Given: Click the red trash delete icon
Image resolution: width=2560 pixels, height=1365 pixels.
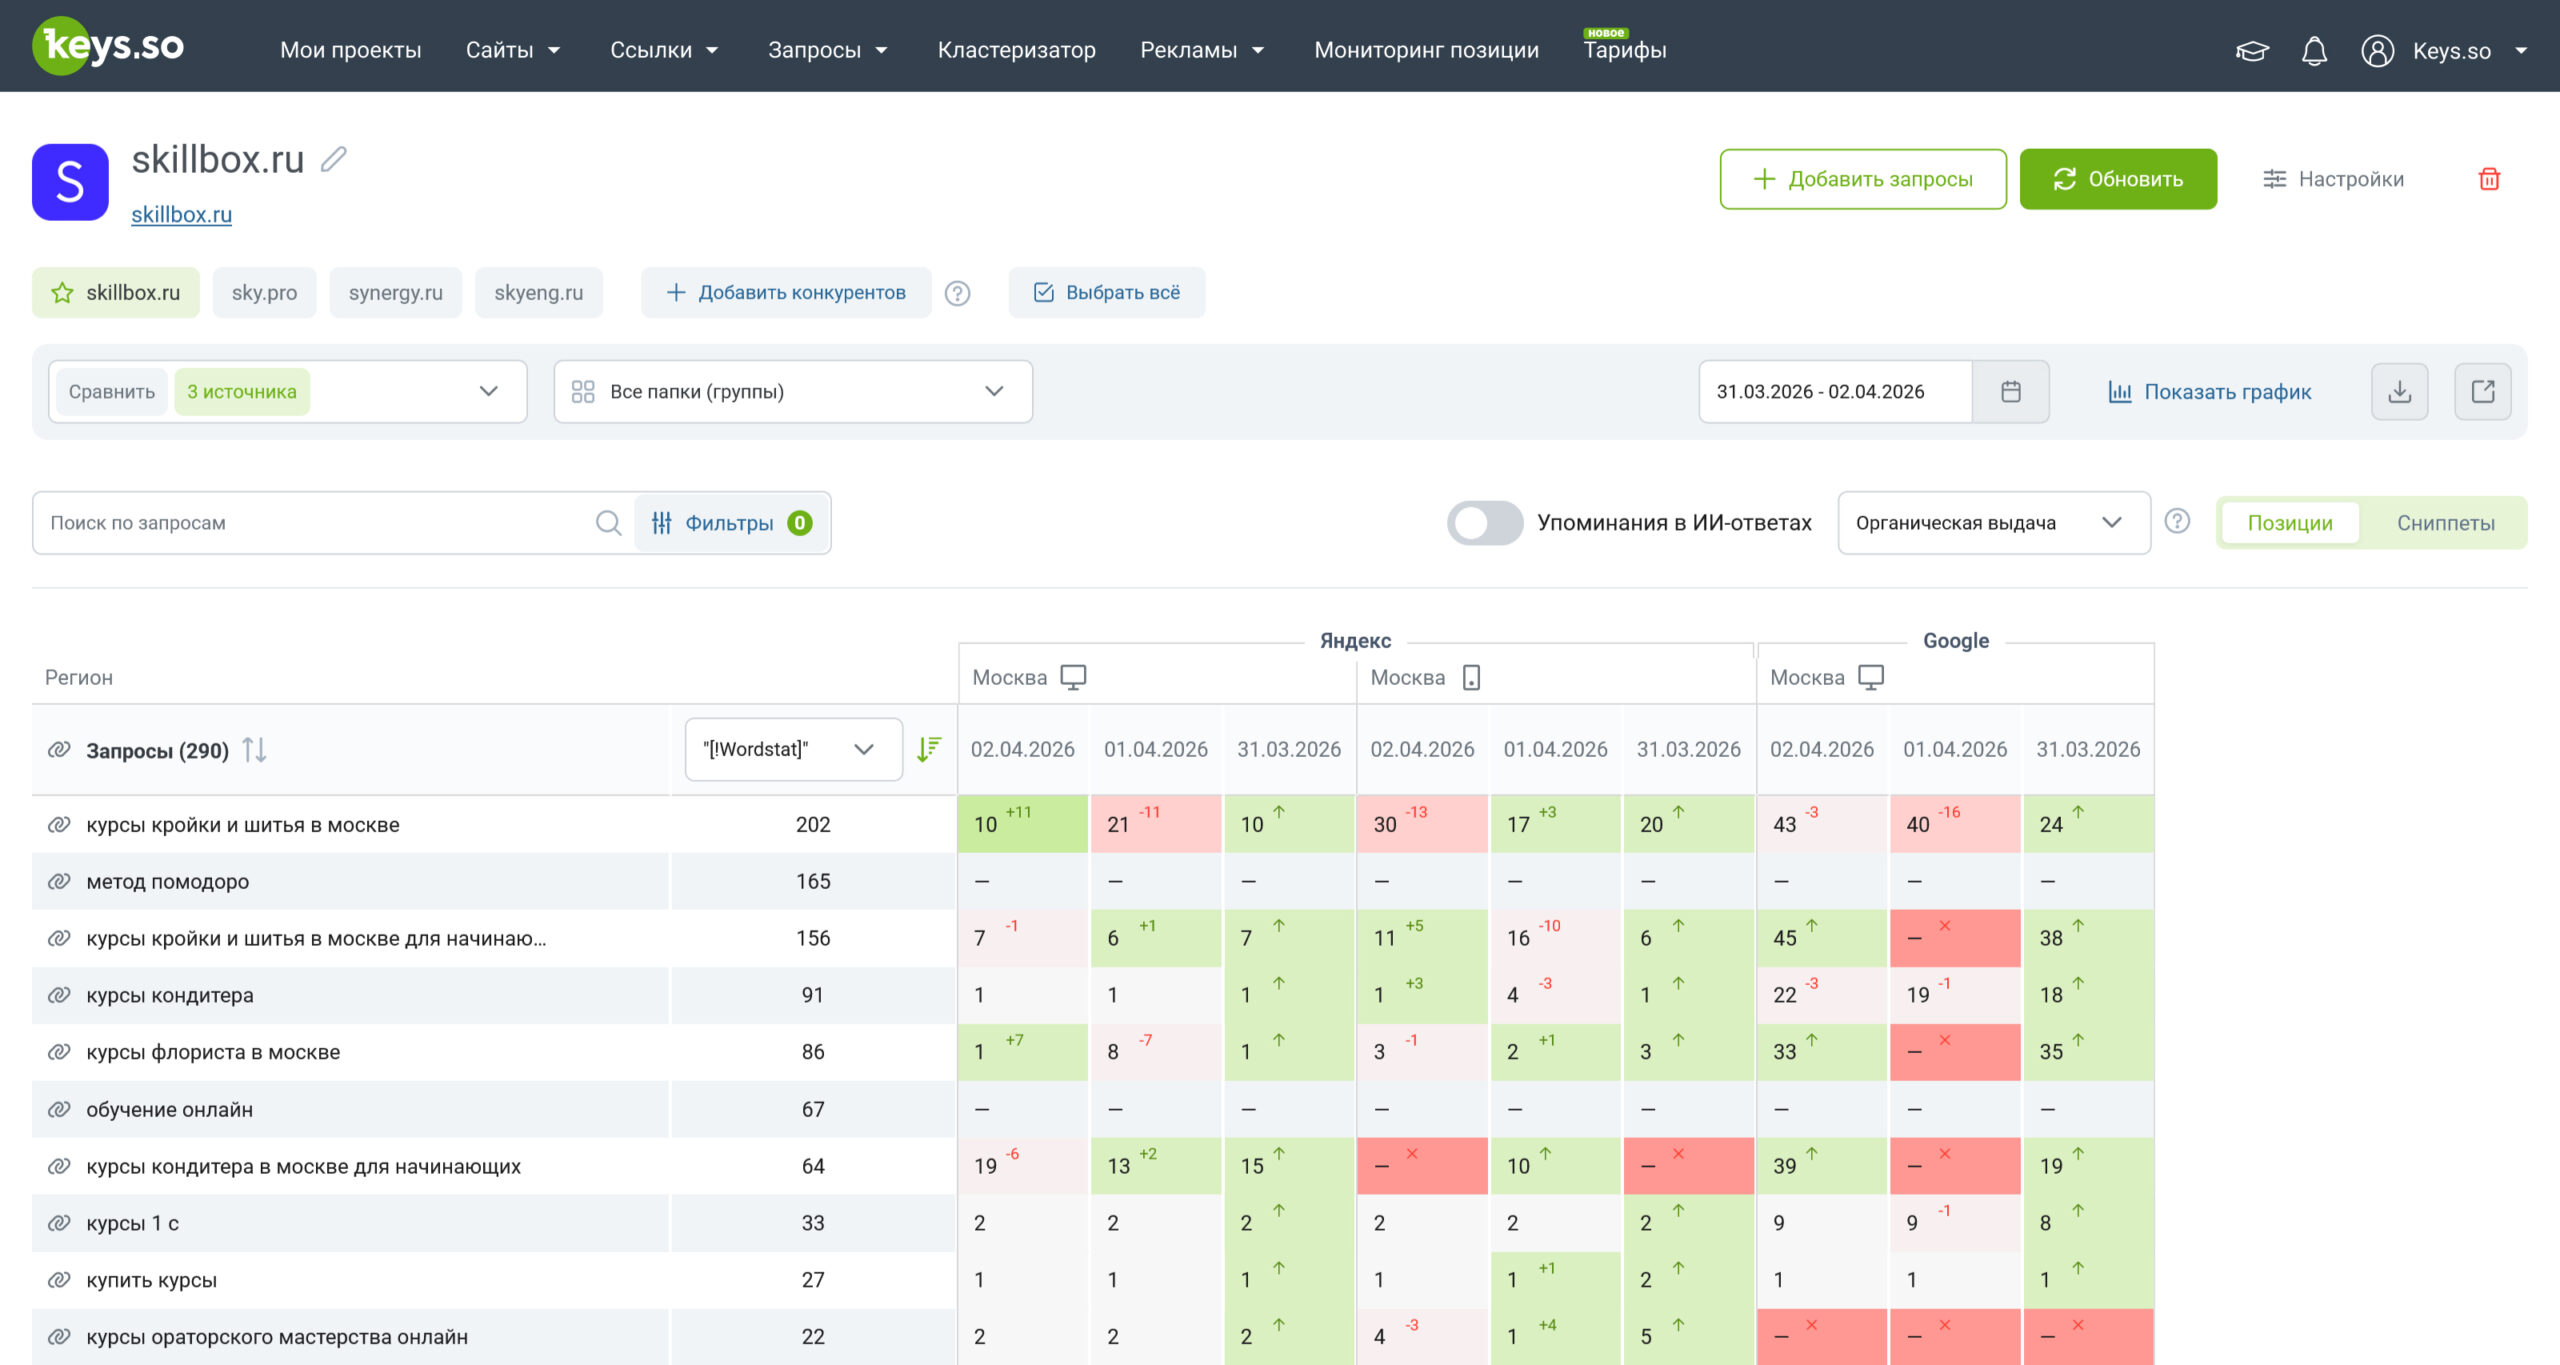Looking at the screenshot, I should [2489, 179].
